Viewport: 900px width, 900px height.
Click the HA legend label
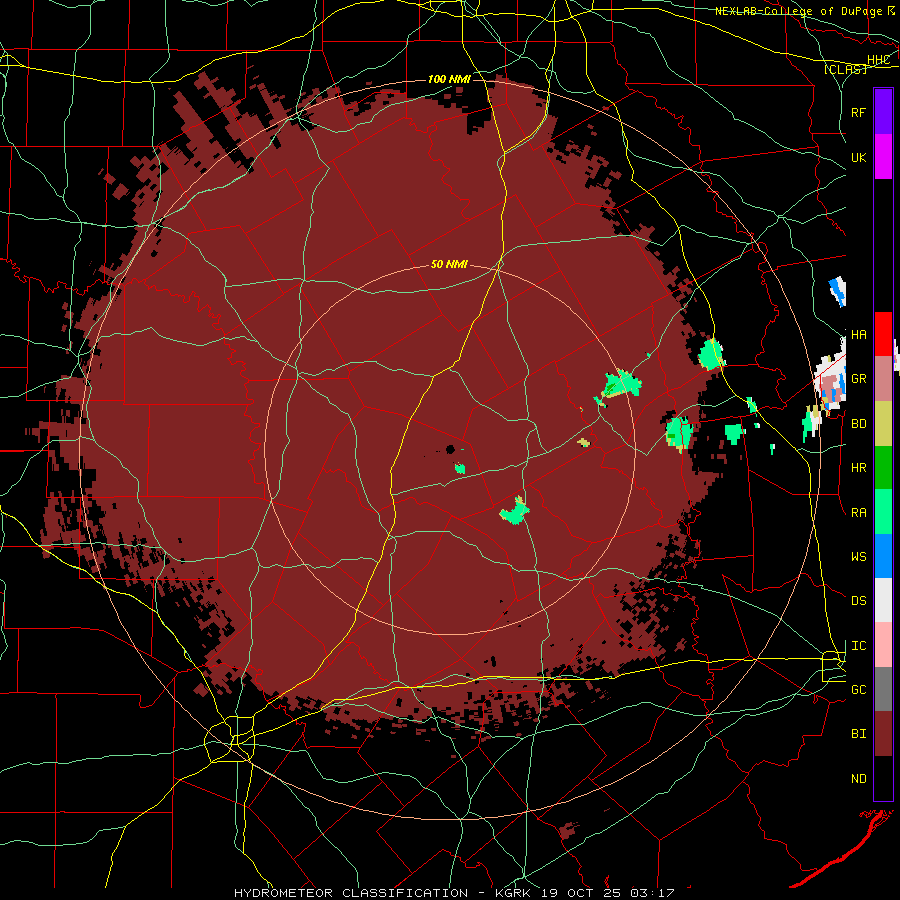point(859,335)
